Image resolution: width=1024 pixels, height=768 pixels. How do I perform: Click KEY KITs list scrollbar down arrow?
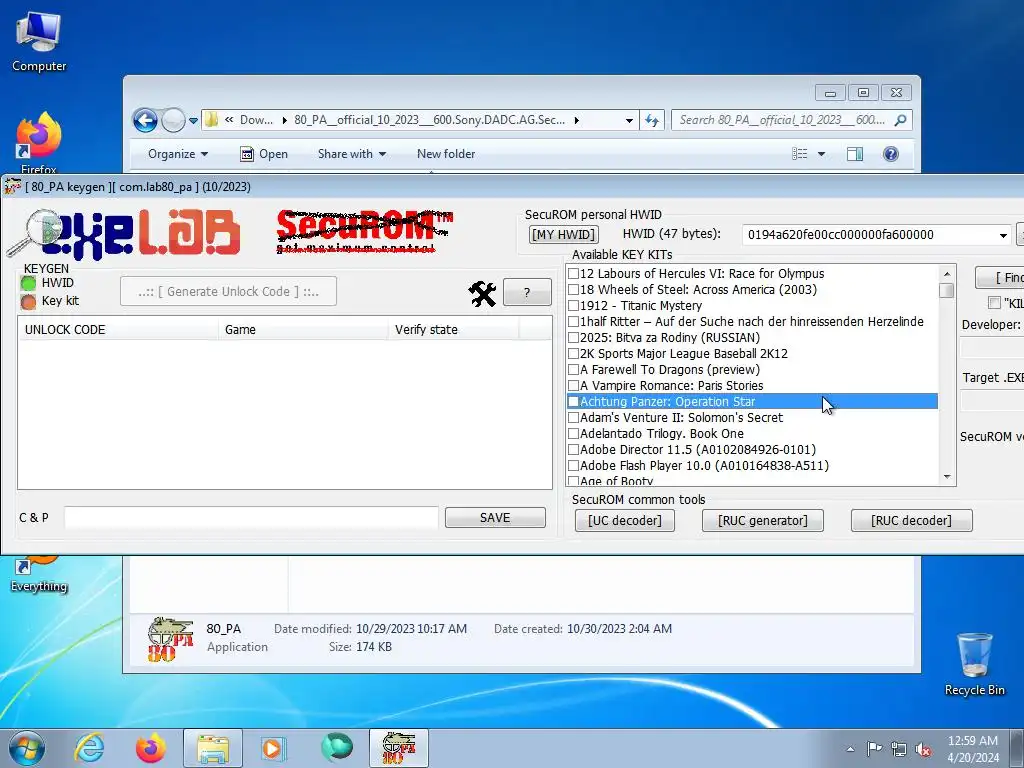point(947,477)
